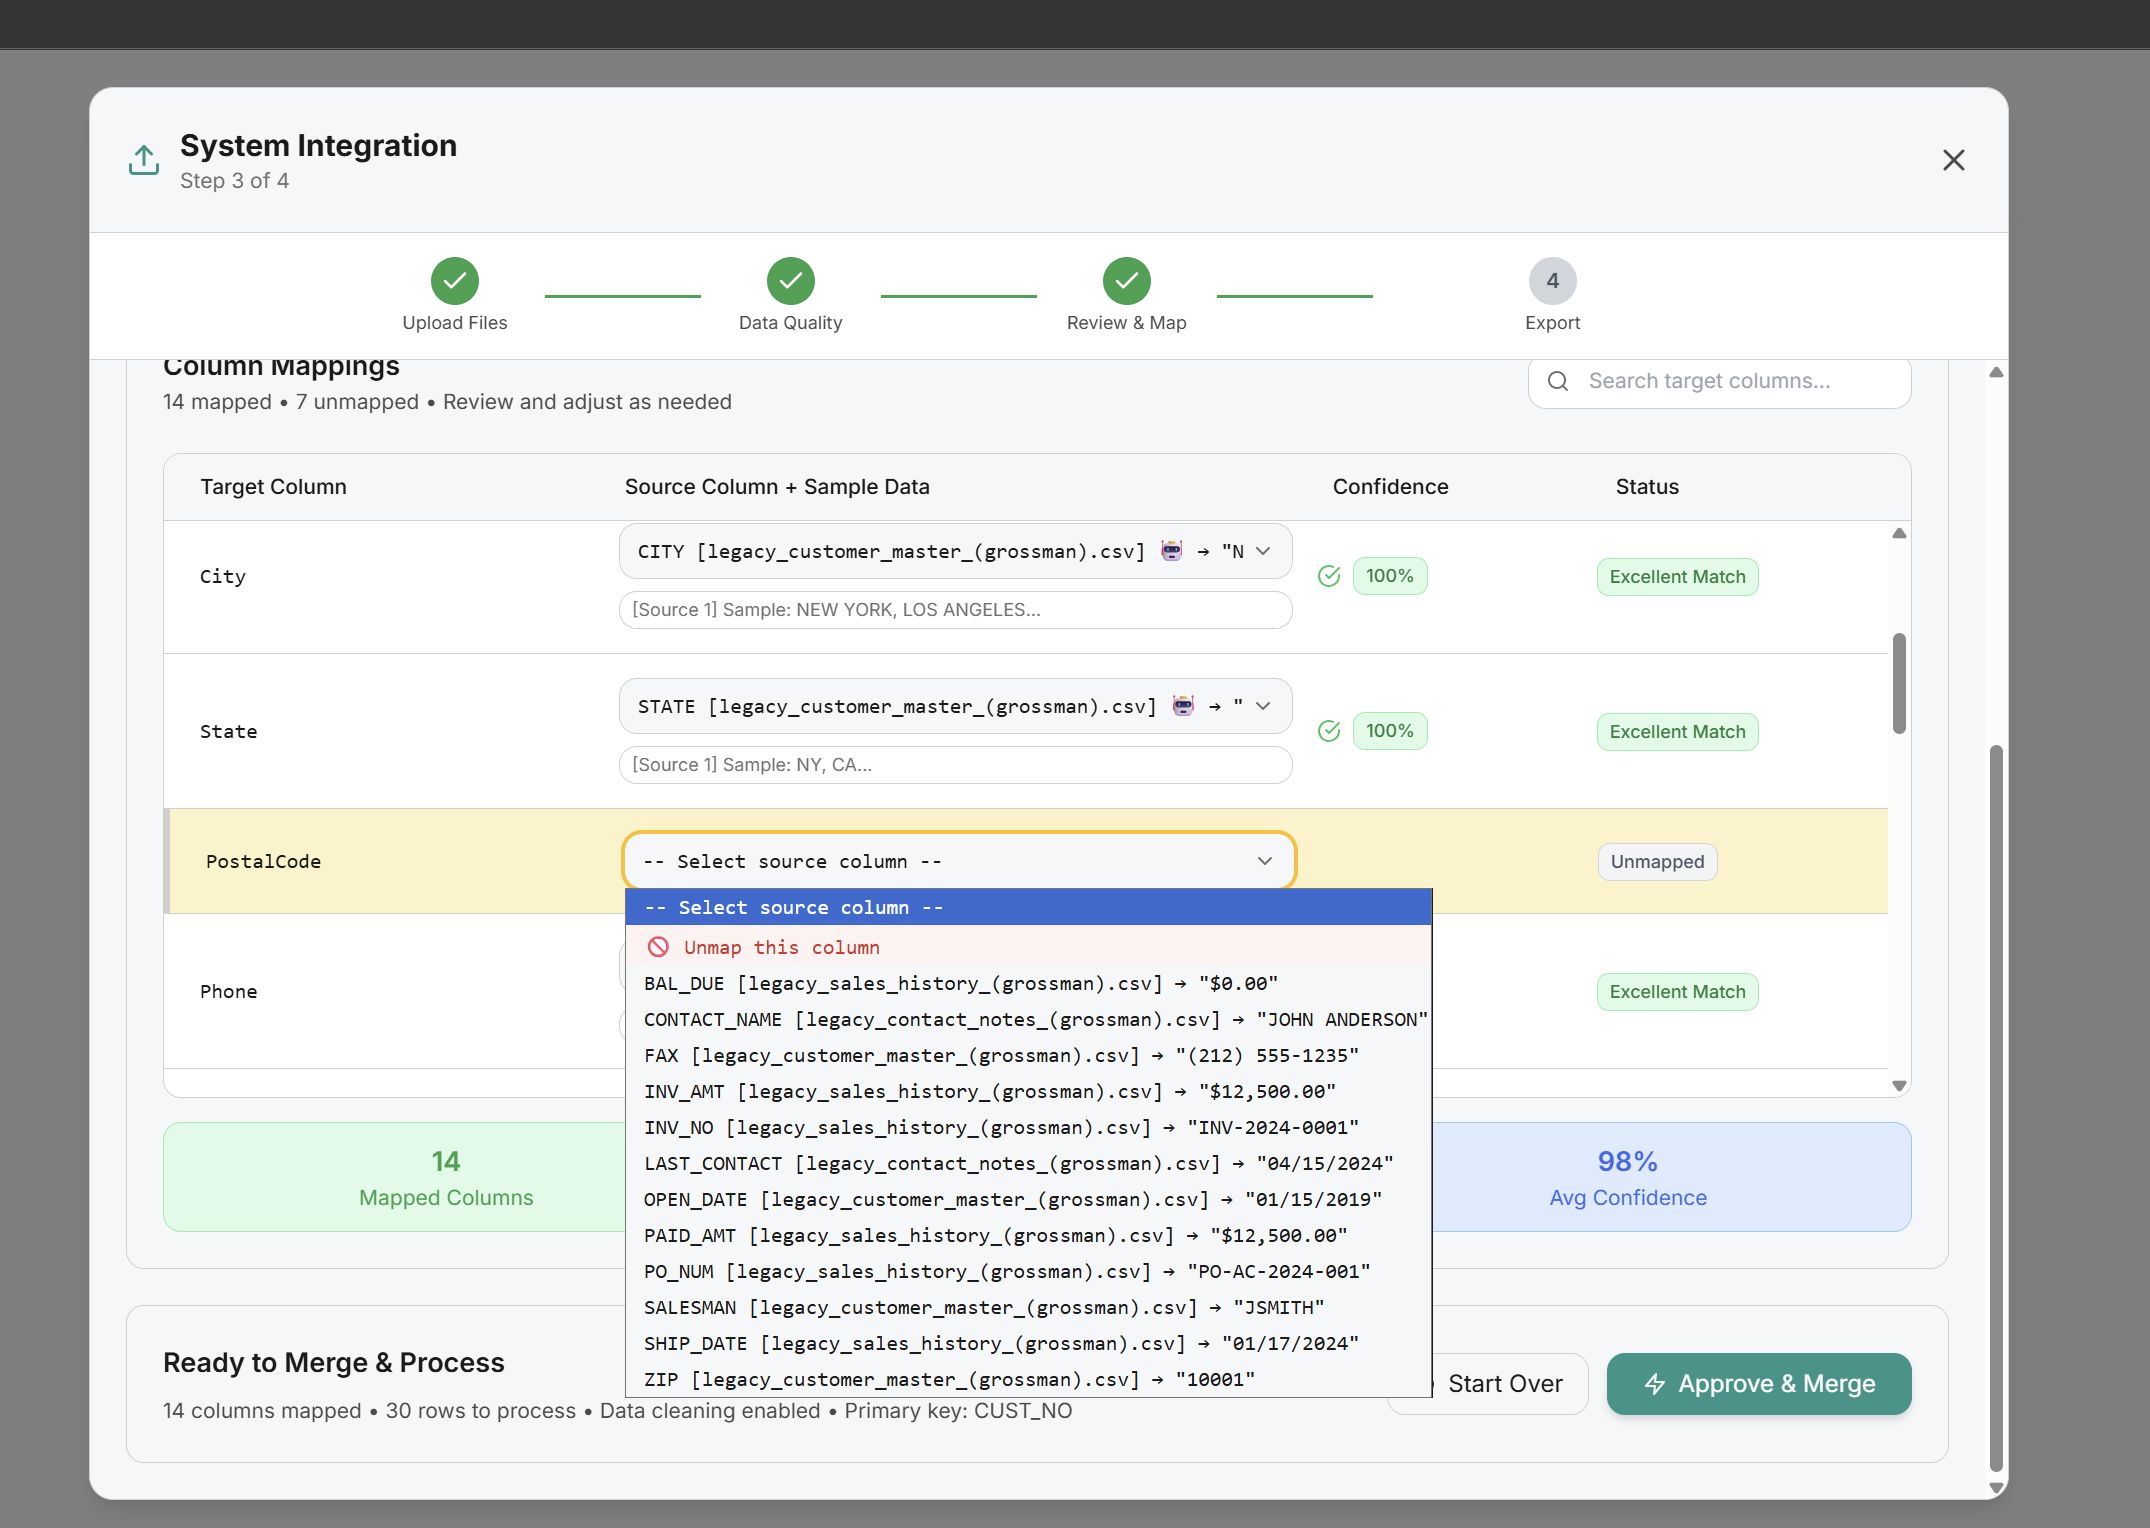Click the Upload Files step checkmark
This screenshot has width=2150, height=1528.
[454, 281]
